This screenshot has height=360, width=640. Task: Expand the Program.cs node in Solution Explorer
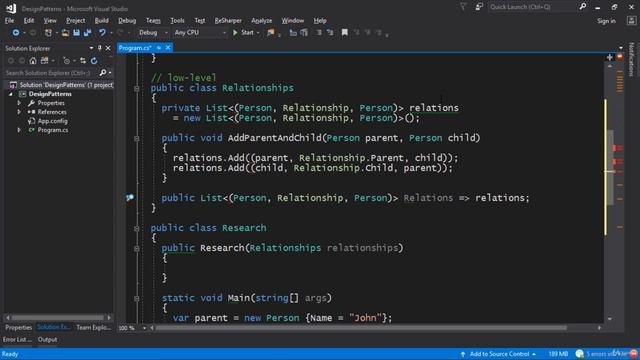pos(19,130)
